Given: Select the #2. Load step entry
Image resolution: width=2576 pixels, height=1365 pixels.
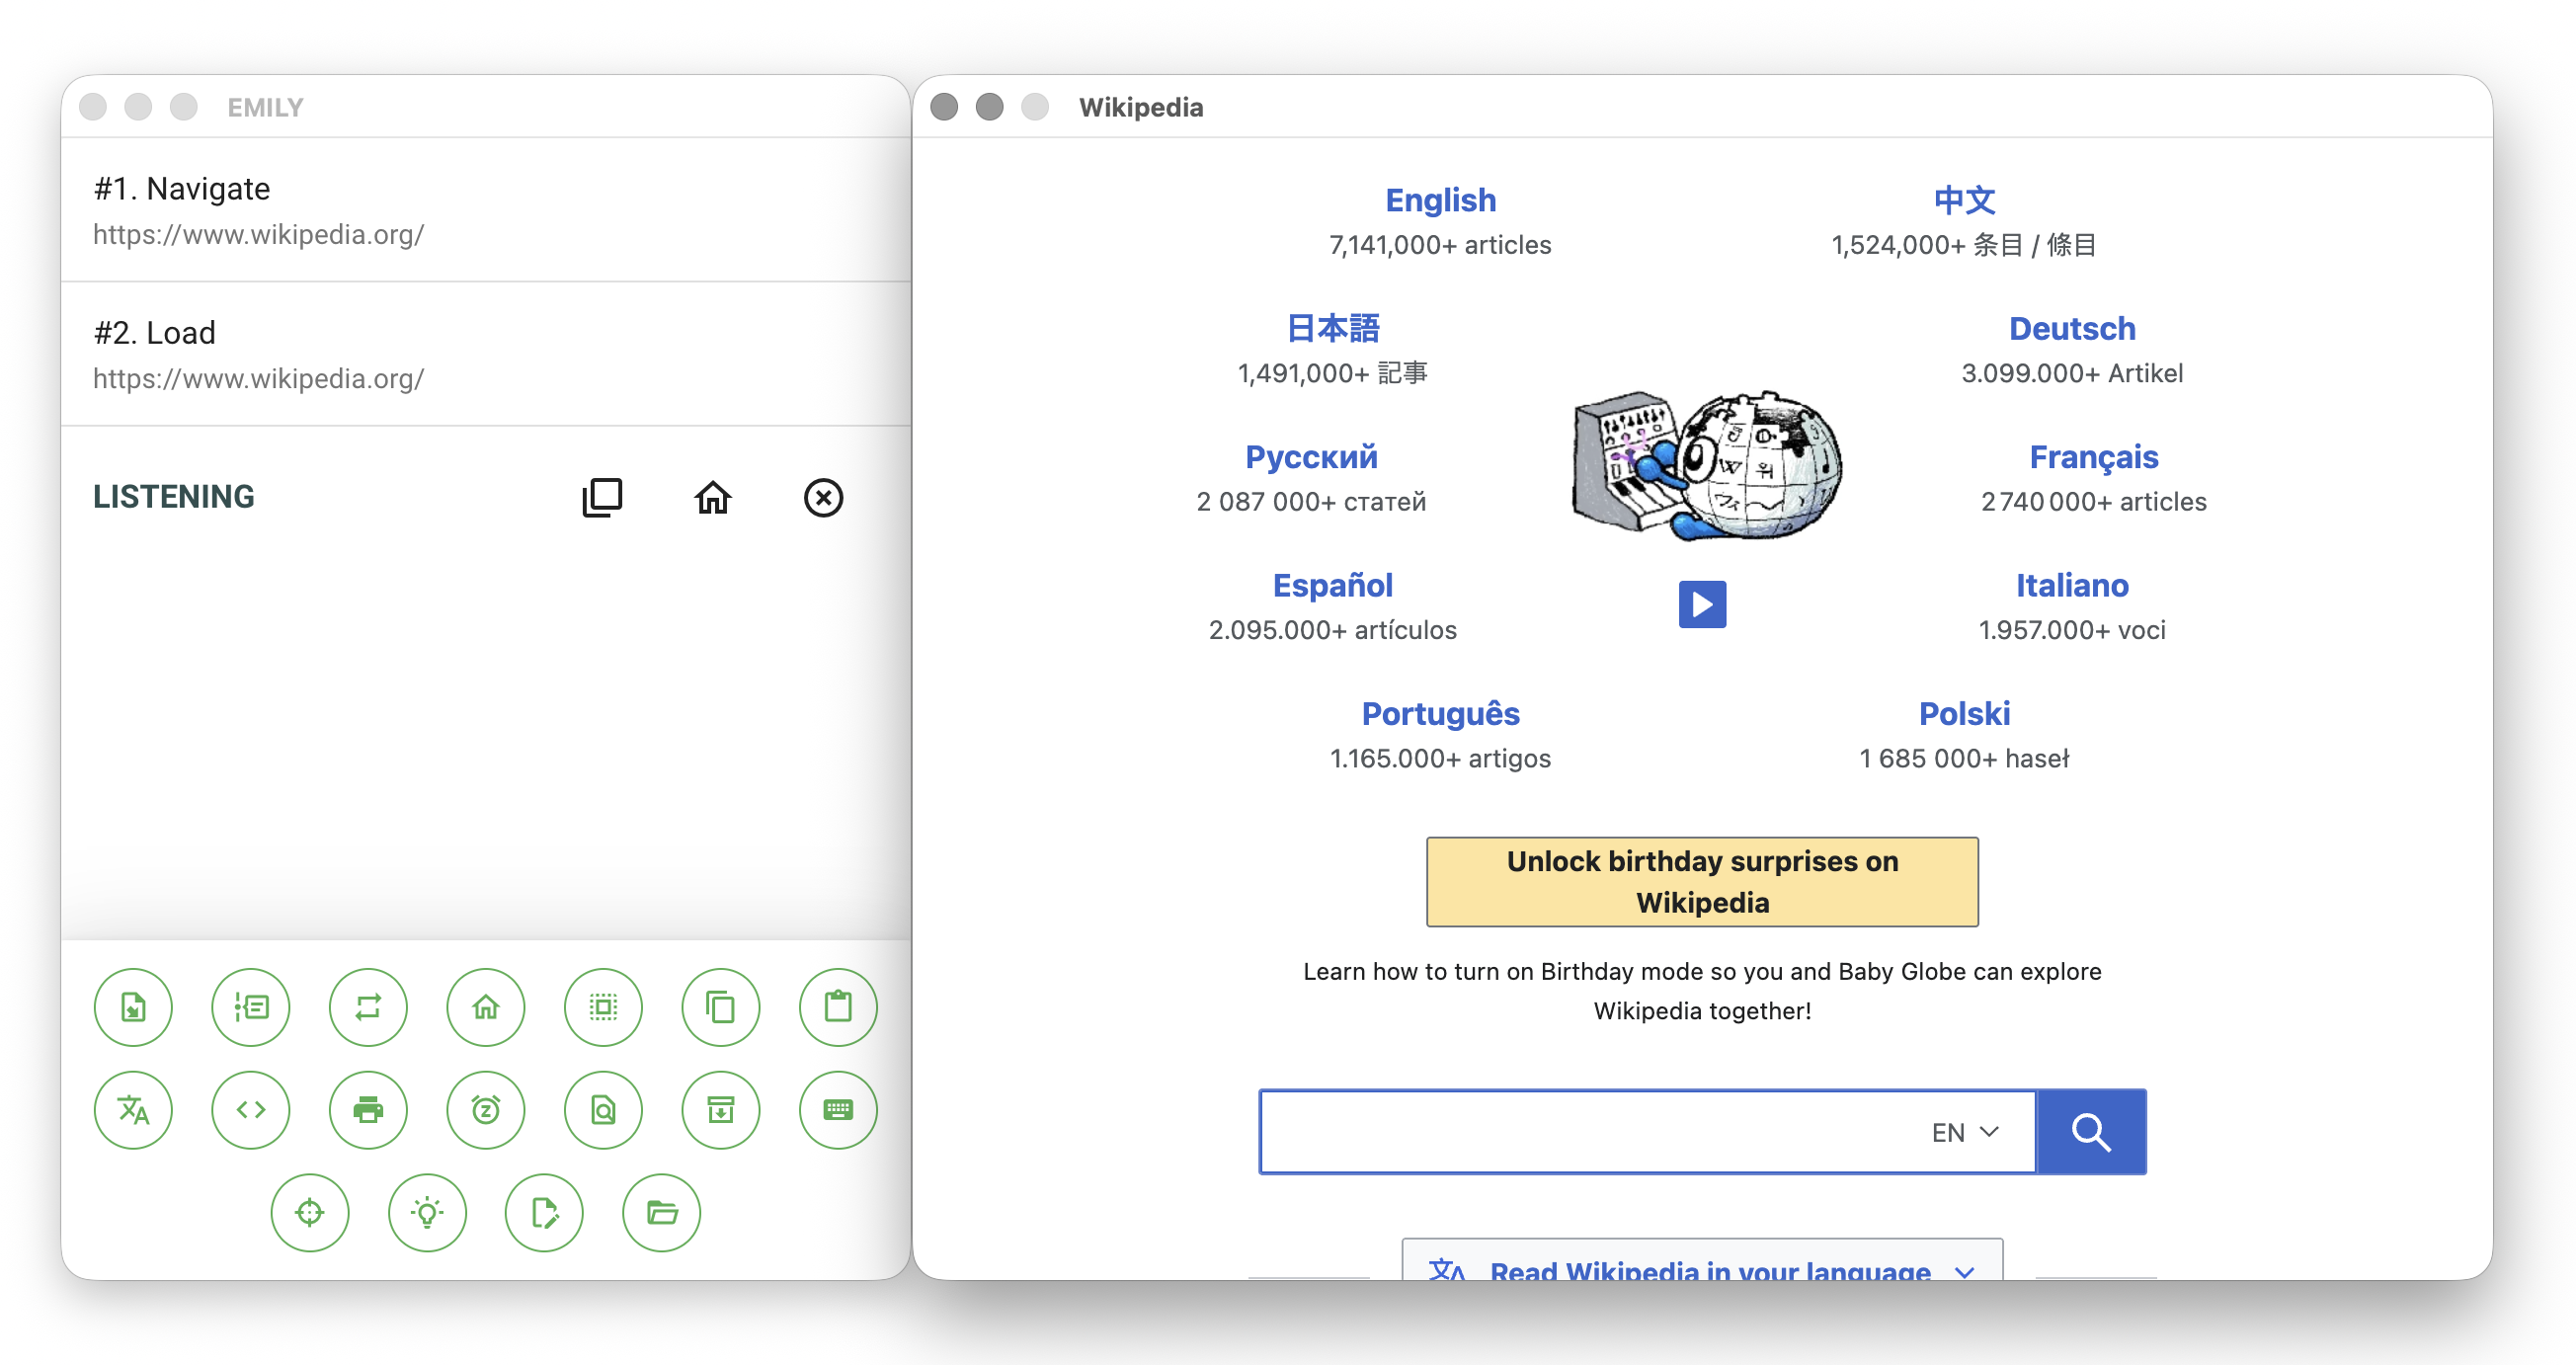Looking at the screenshot, I should click(485, 354).
